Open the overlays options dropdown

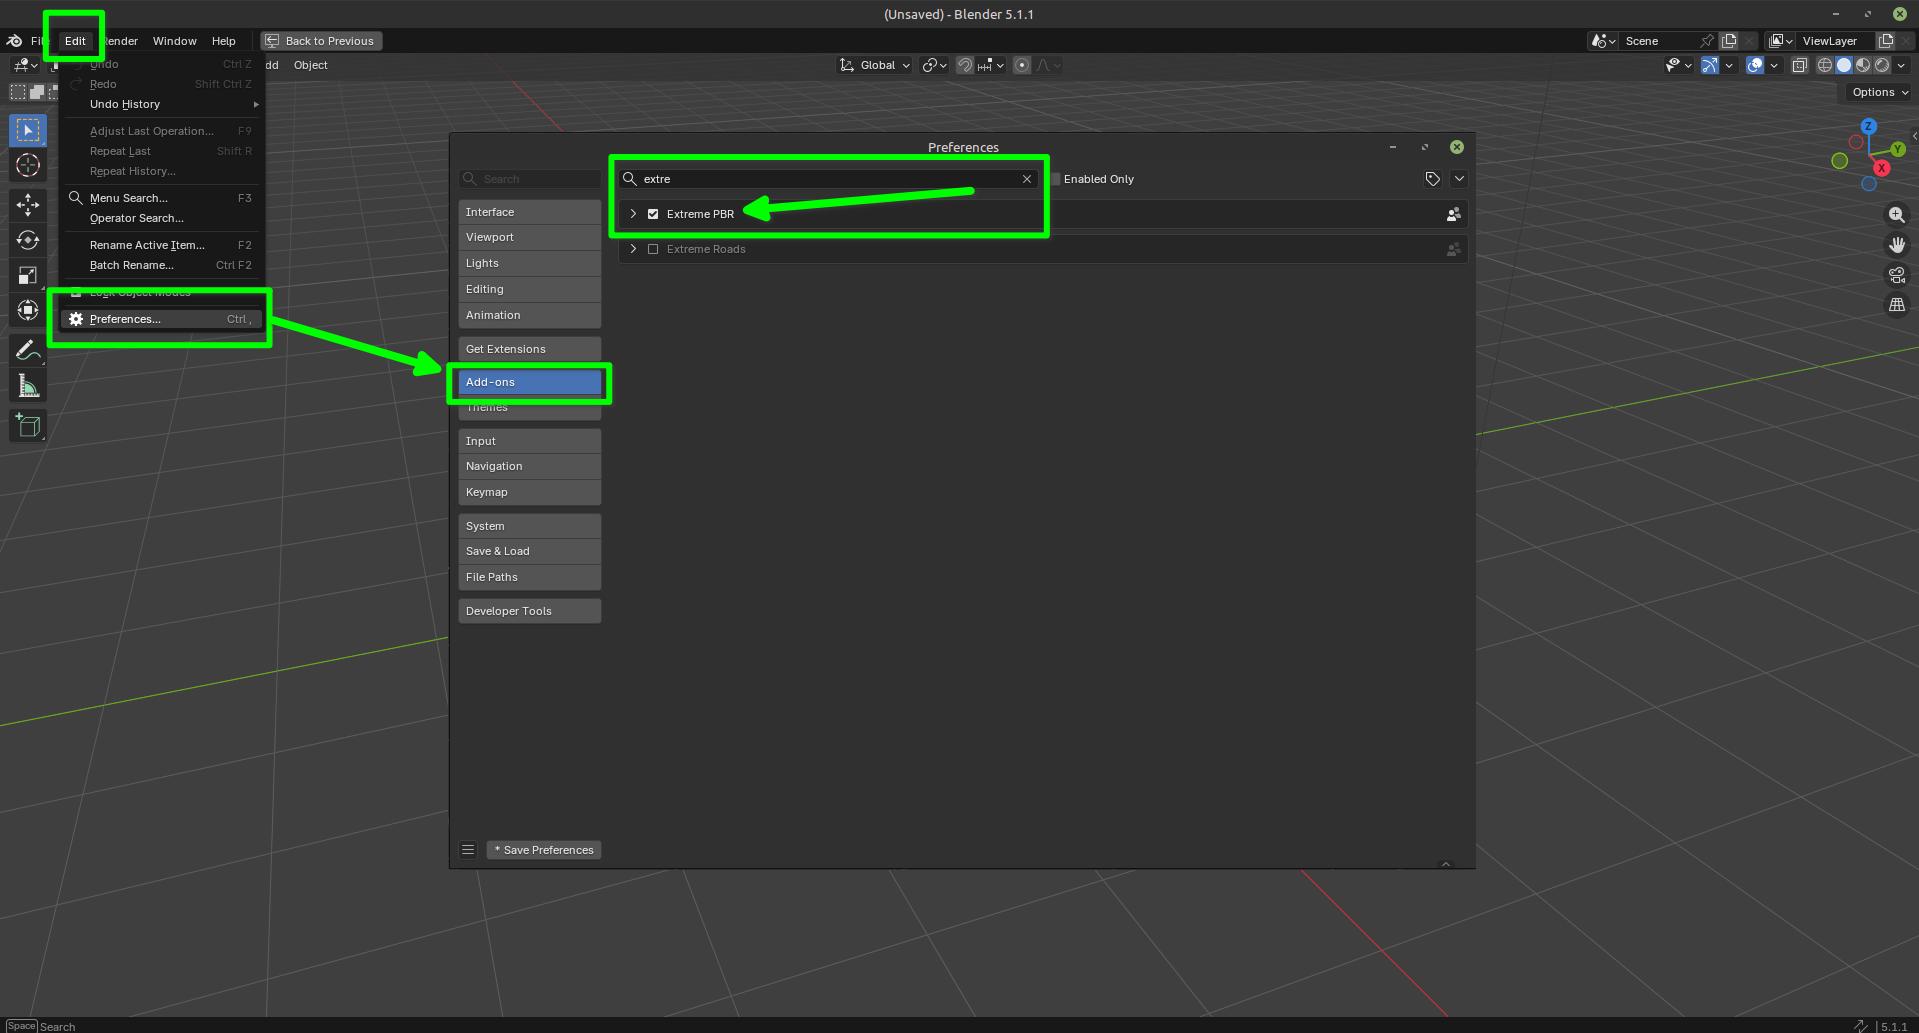pyautogui.click(x=1774, y=65)
